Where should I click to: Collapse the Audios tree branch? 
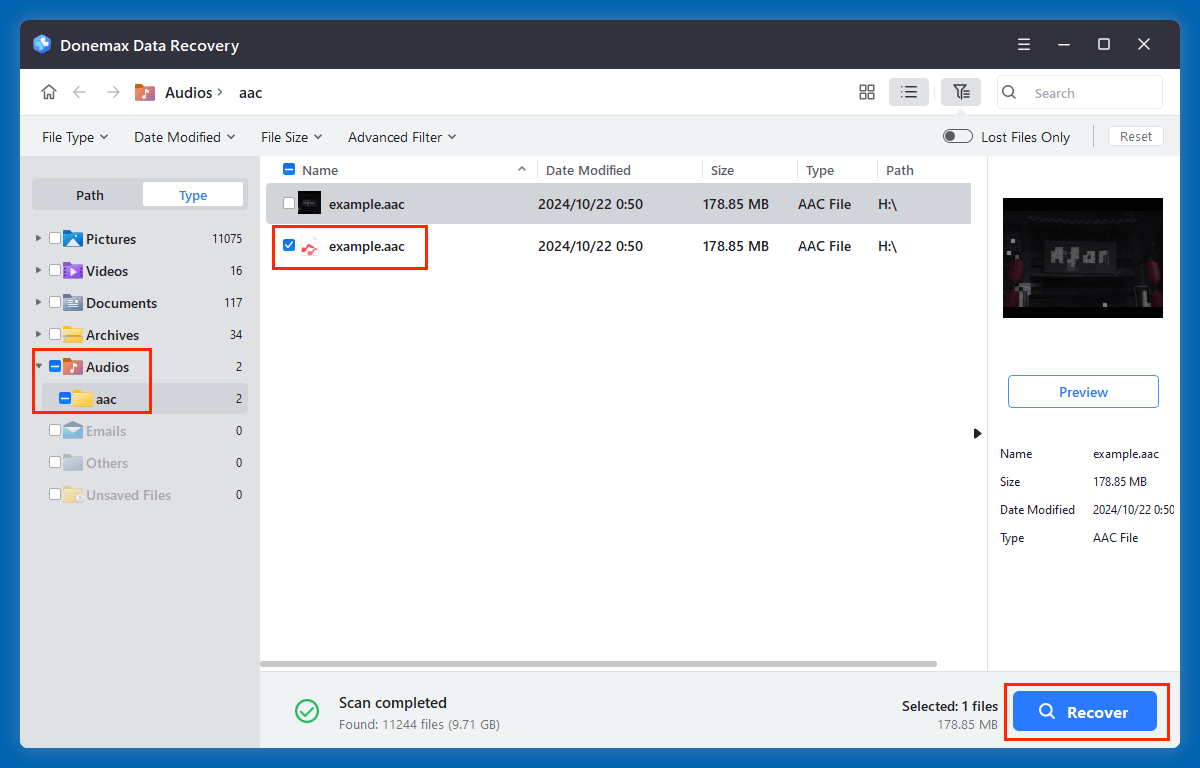point(38,366)
